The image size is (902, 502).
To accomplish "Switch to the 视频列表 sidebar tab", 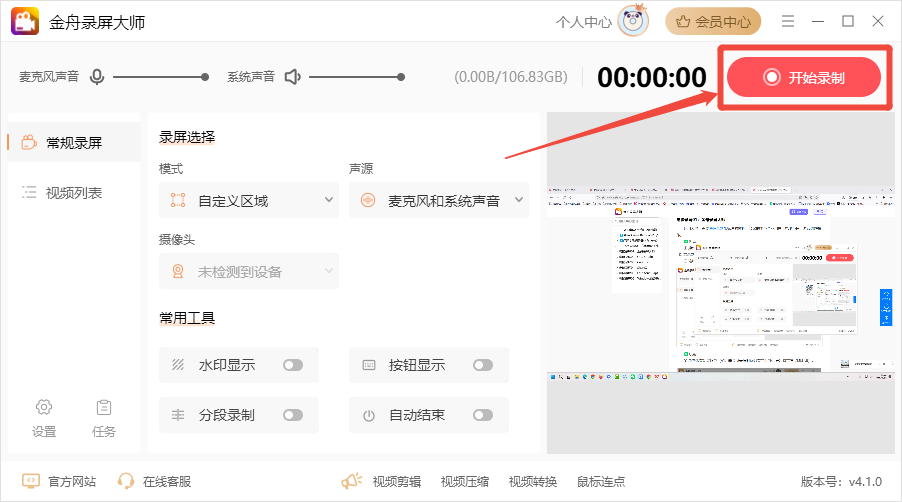I will [x=74, y=193].
